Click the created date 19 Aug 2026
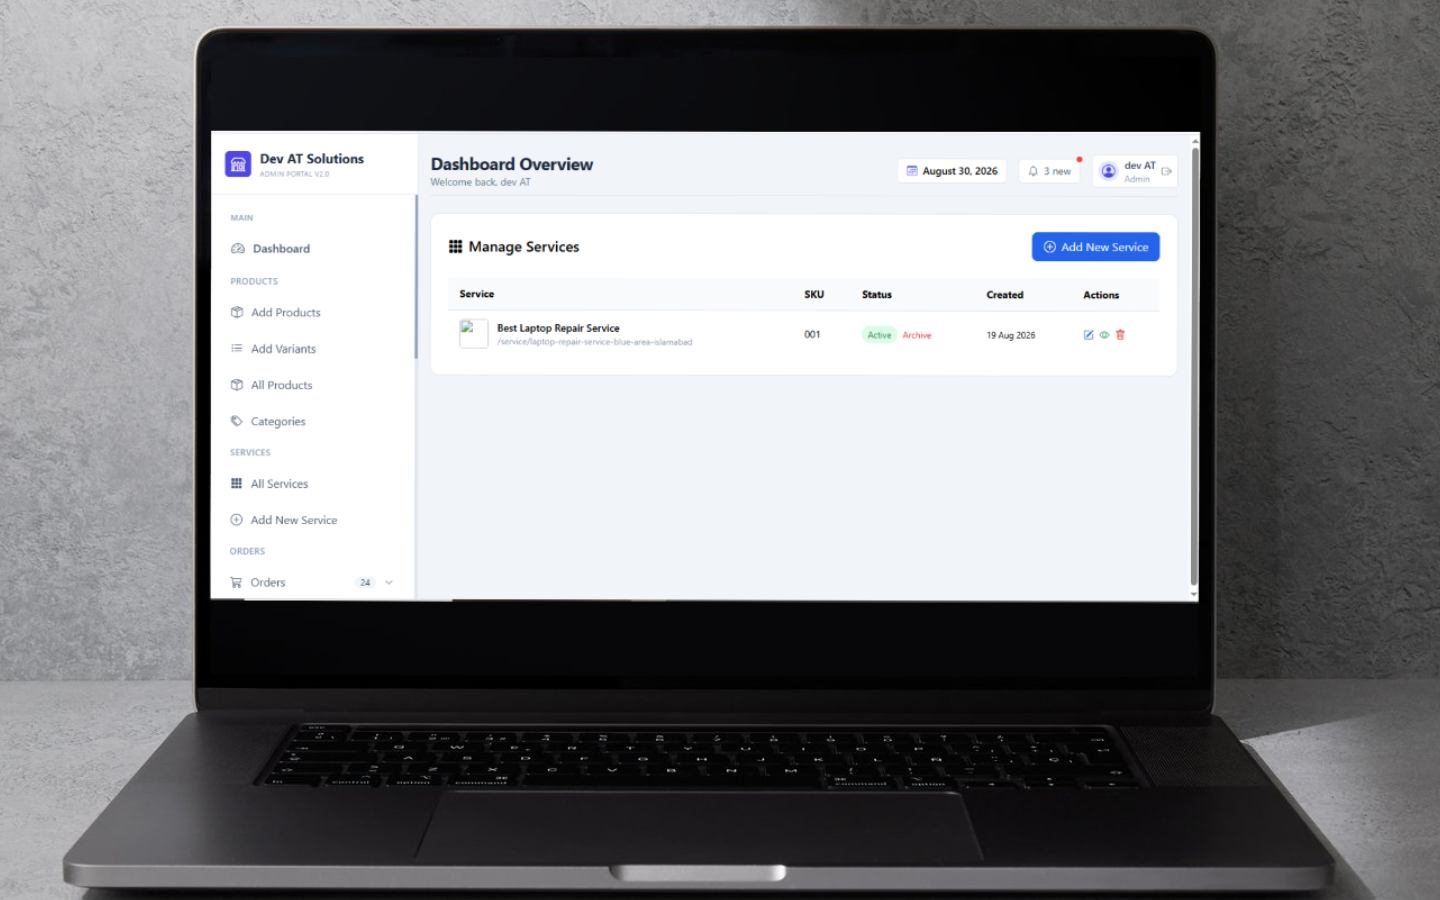 1011,335
